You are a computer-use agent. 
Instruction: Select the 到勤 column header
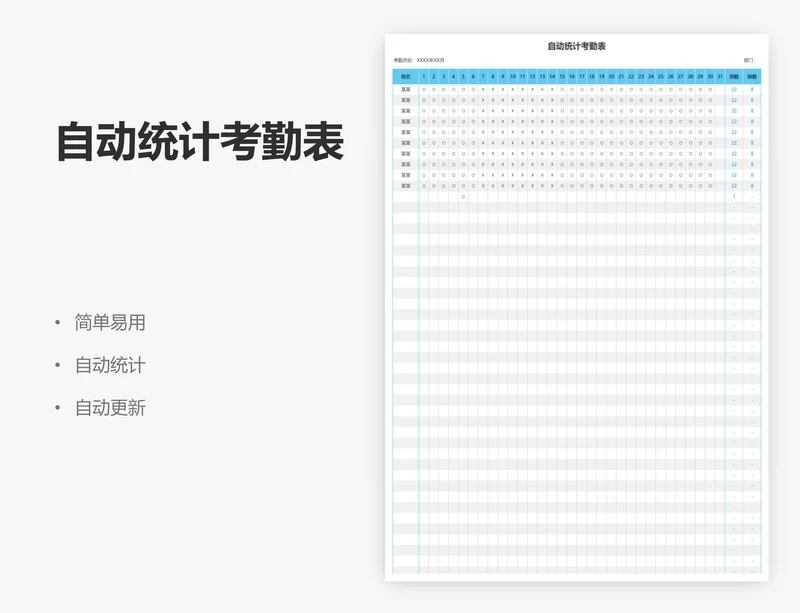coord(734,77)
